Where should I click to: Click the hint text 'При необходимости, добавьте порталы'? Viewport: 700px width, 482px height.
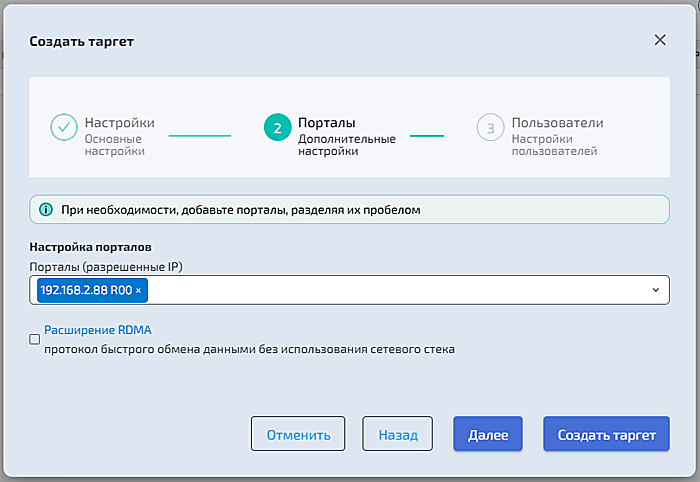[x=173, y=210]
